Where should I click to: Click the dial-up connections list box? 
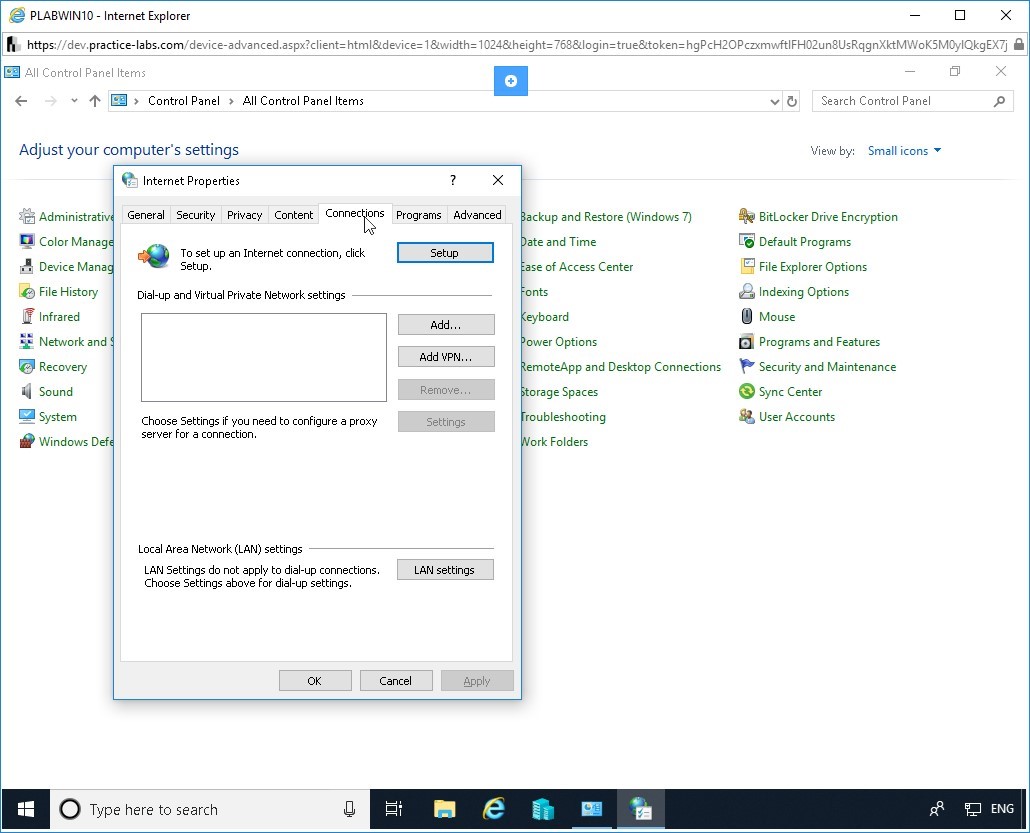[x=263, y=357]
